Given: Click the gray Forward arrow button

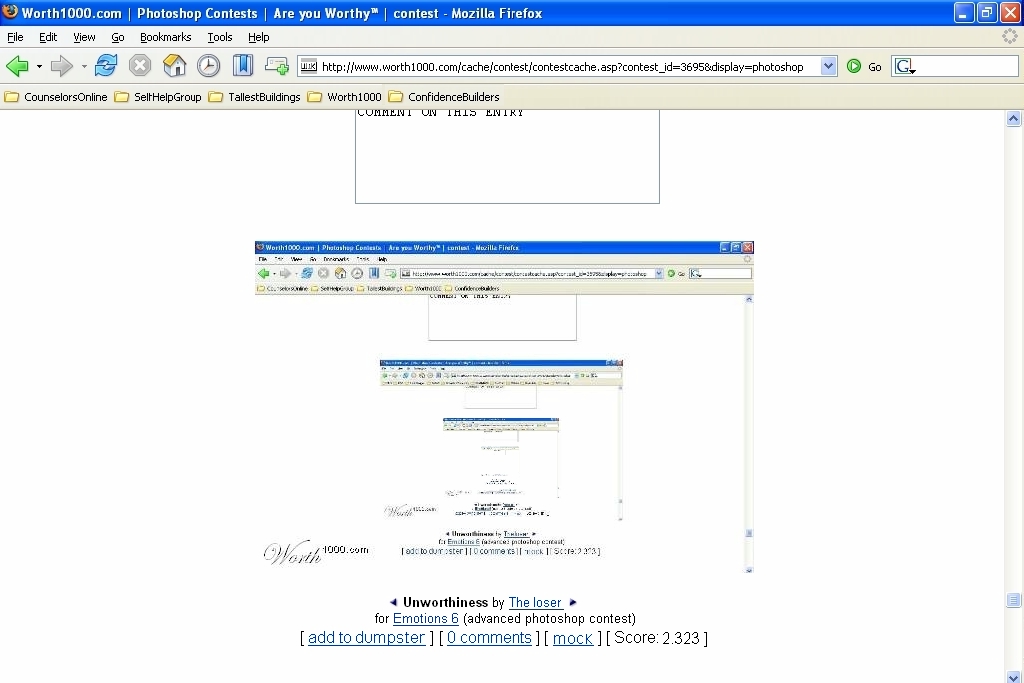Looking at the screenshot, I should (61, 66).
